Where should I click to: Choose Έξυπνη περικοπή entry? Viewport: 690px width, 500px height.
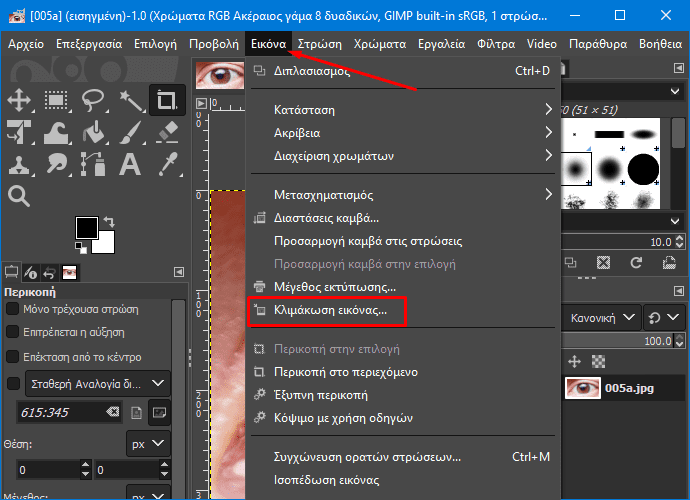tap(402, 395)
